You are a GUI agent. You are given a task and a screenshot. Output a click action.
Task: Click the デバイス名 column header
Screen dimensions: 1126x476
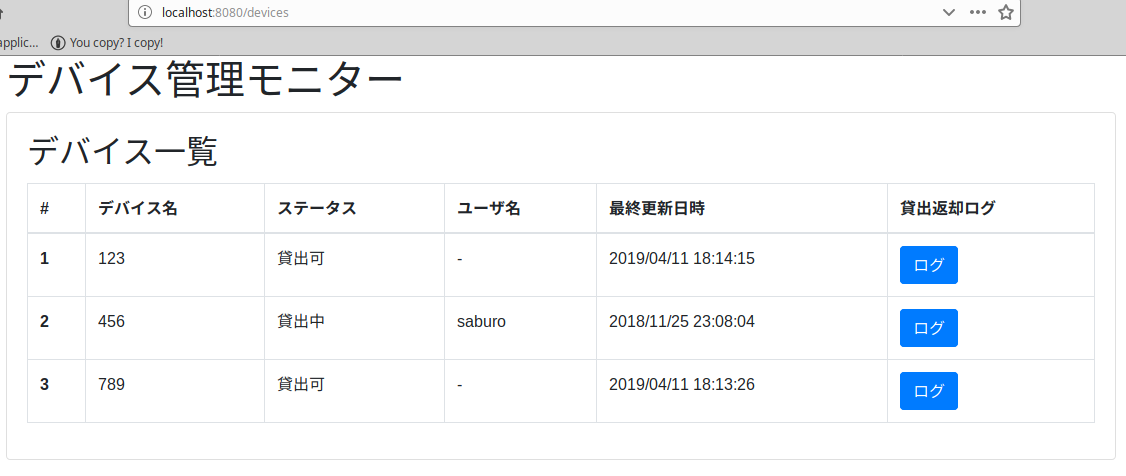(x=138, y=209)
